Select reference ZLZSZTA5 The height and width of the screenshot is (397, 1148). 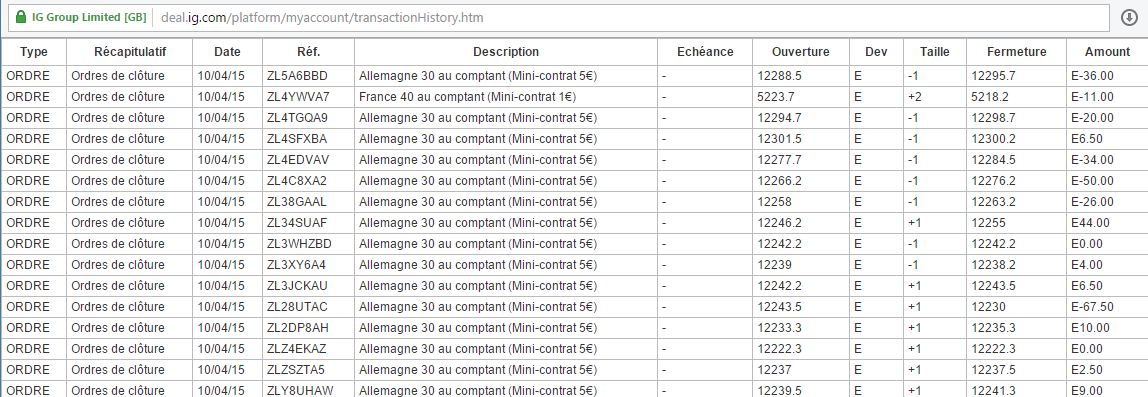pyautogui.click(x=297, y=371)
